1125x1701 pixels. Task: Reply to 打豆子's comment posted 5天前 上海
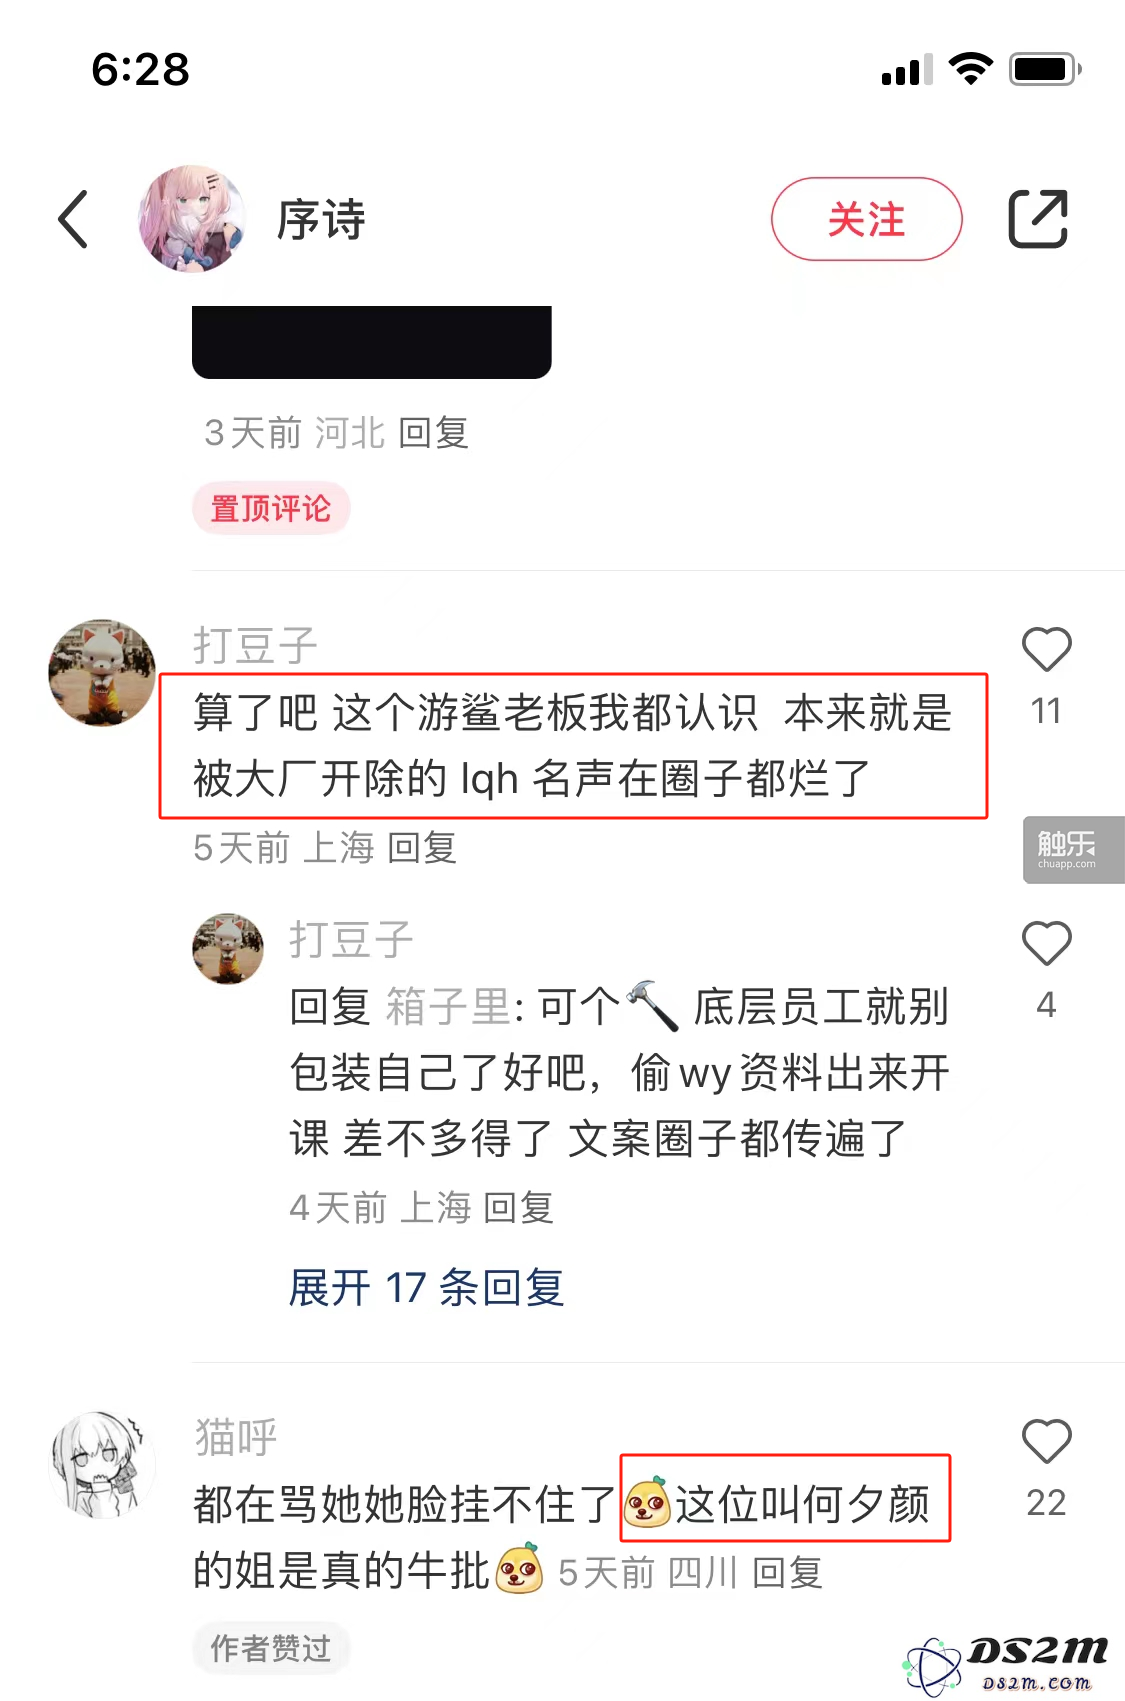tap(421, 848)
